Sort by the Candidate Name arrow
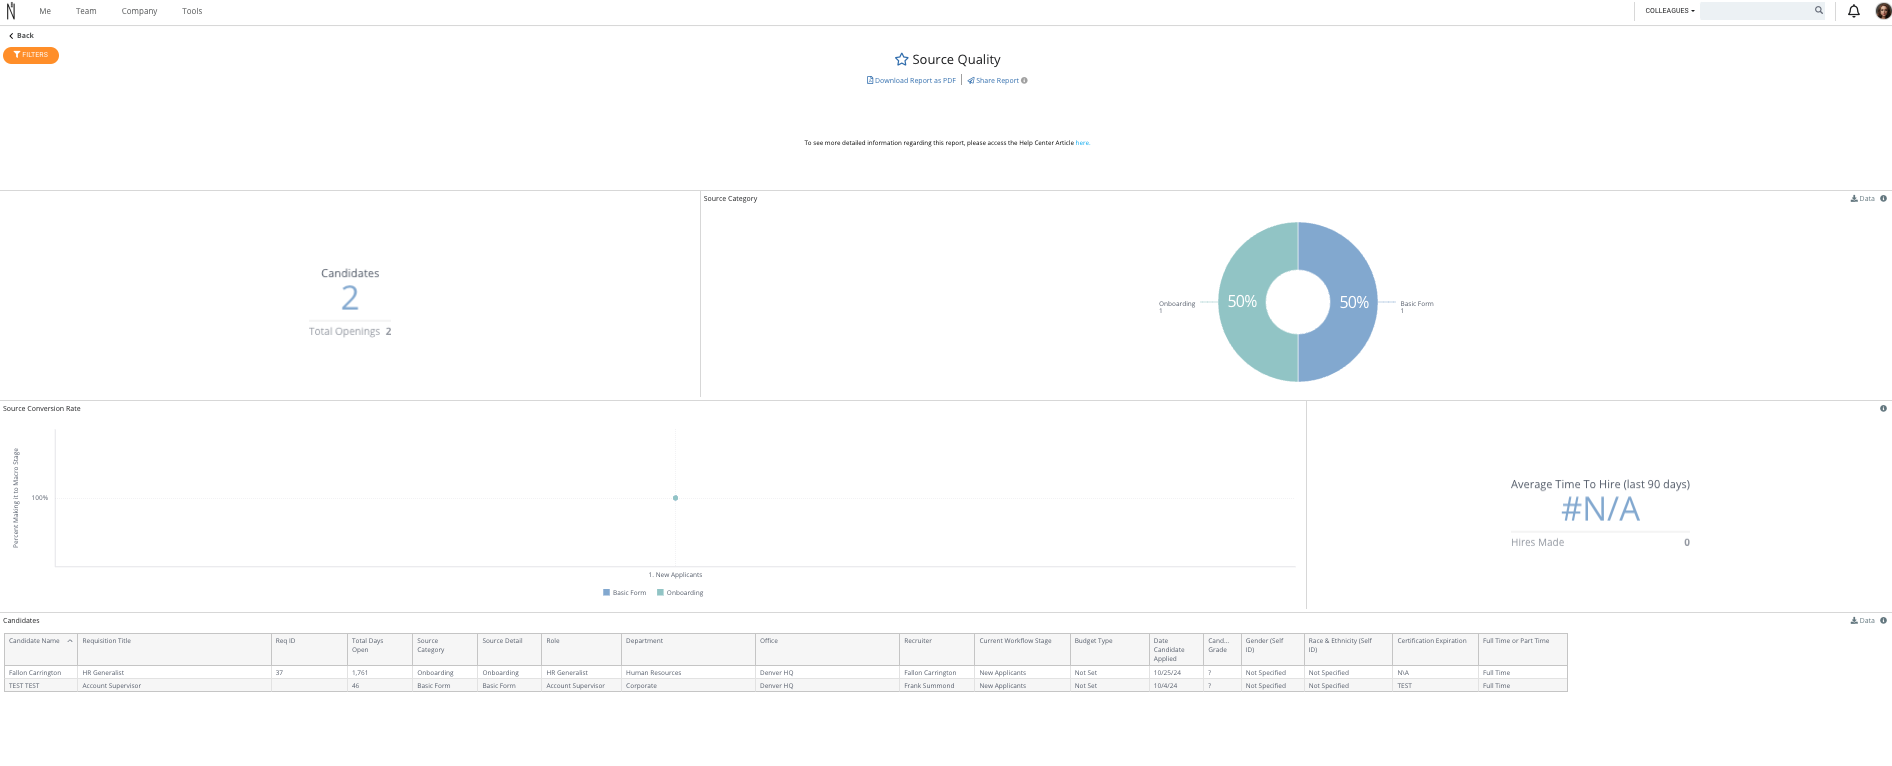Image resolution: width=1892 pixels, height=766 pixels. 70,641
